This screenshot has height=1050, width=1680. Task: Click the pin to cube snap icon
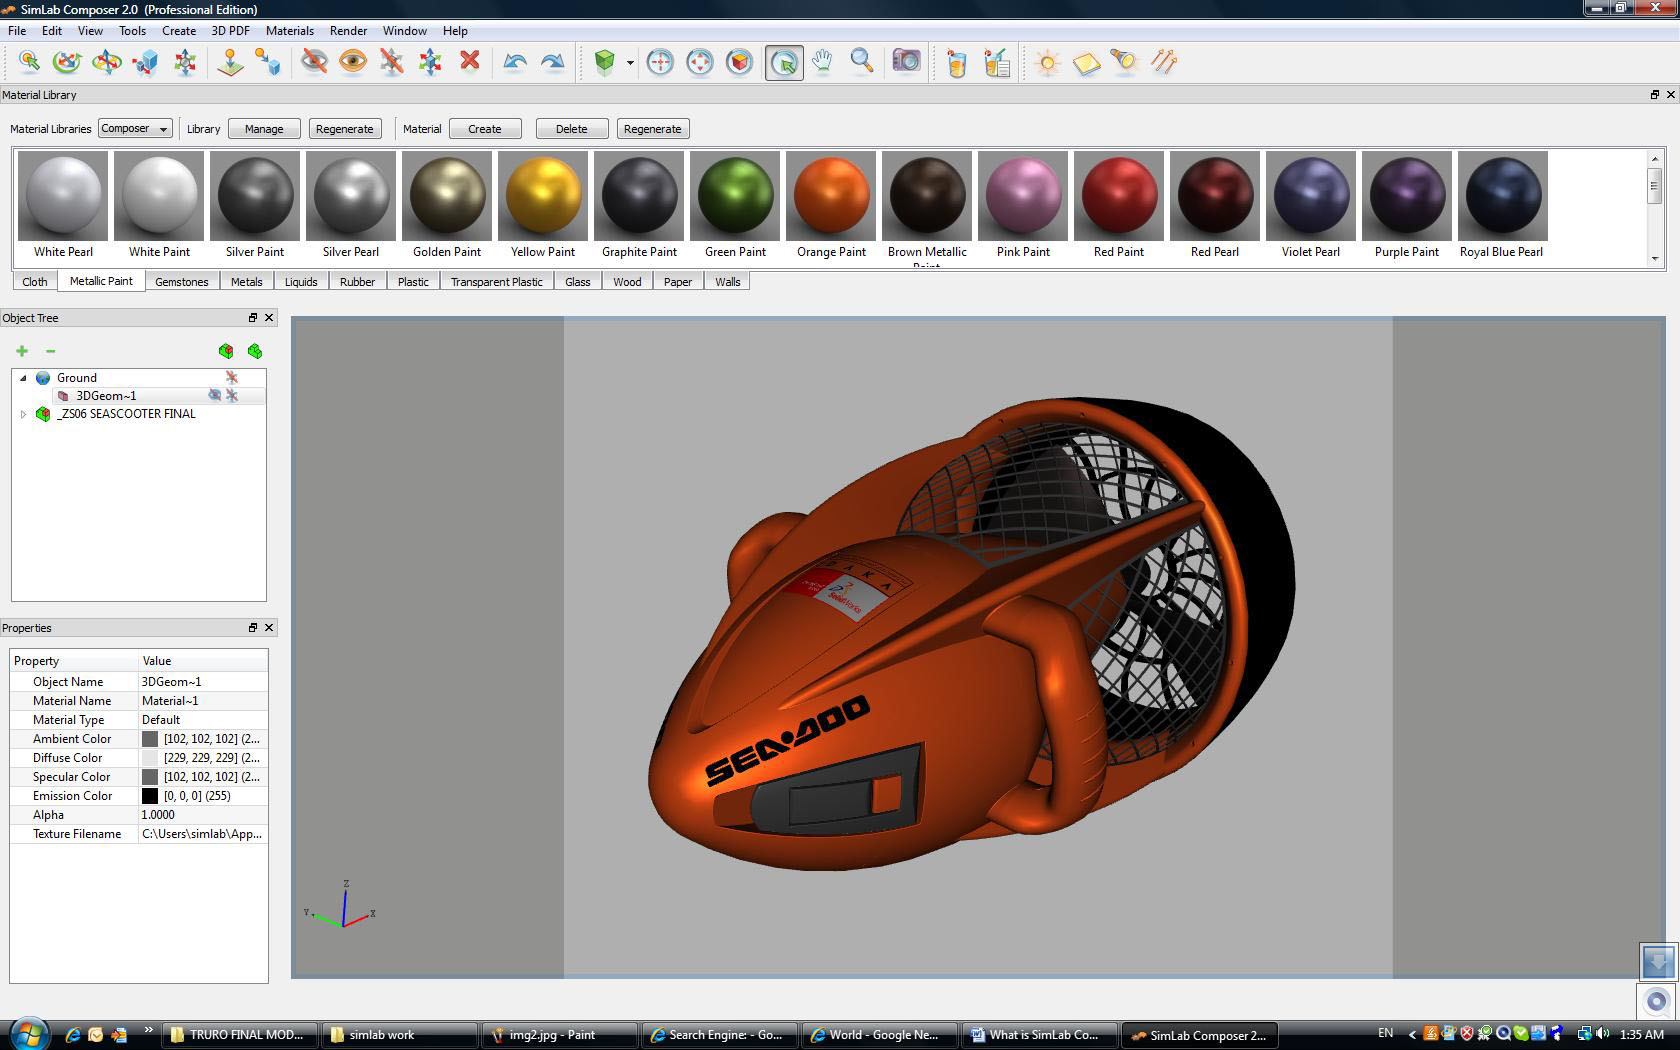click(x=268, y=62)
